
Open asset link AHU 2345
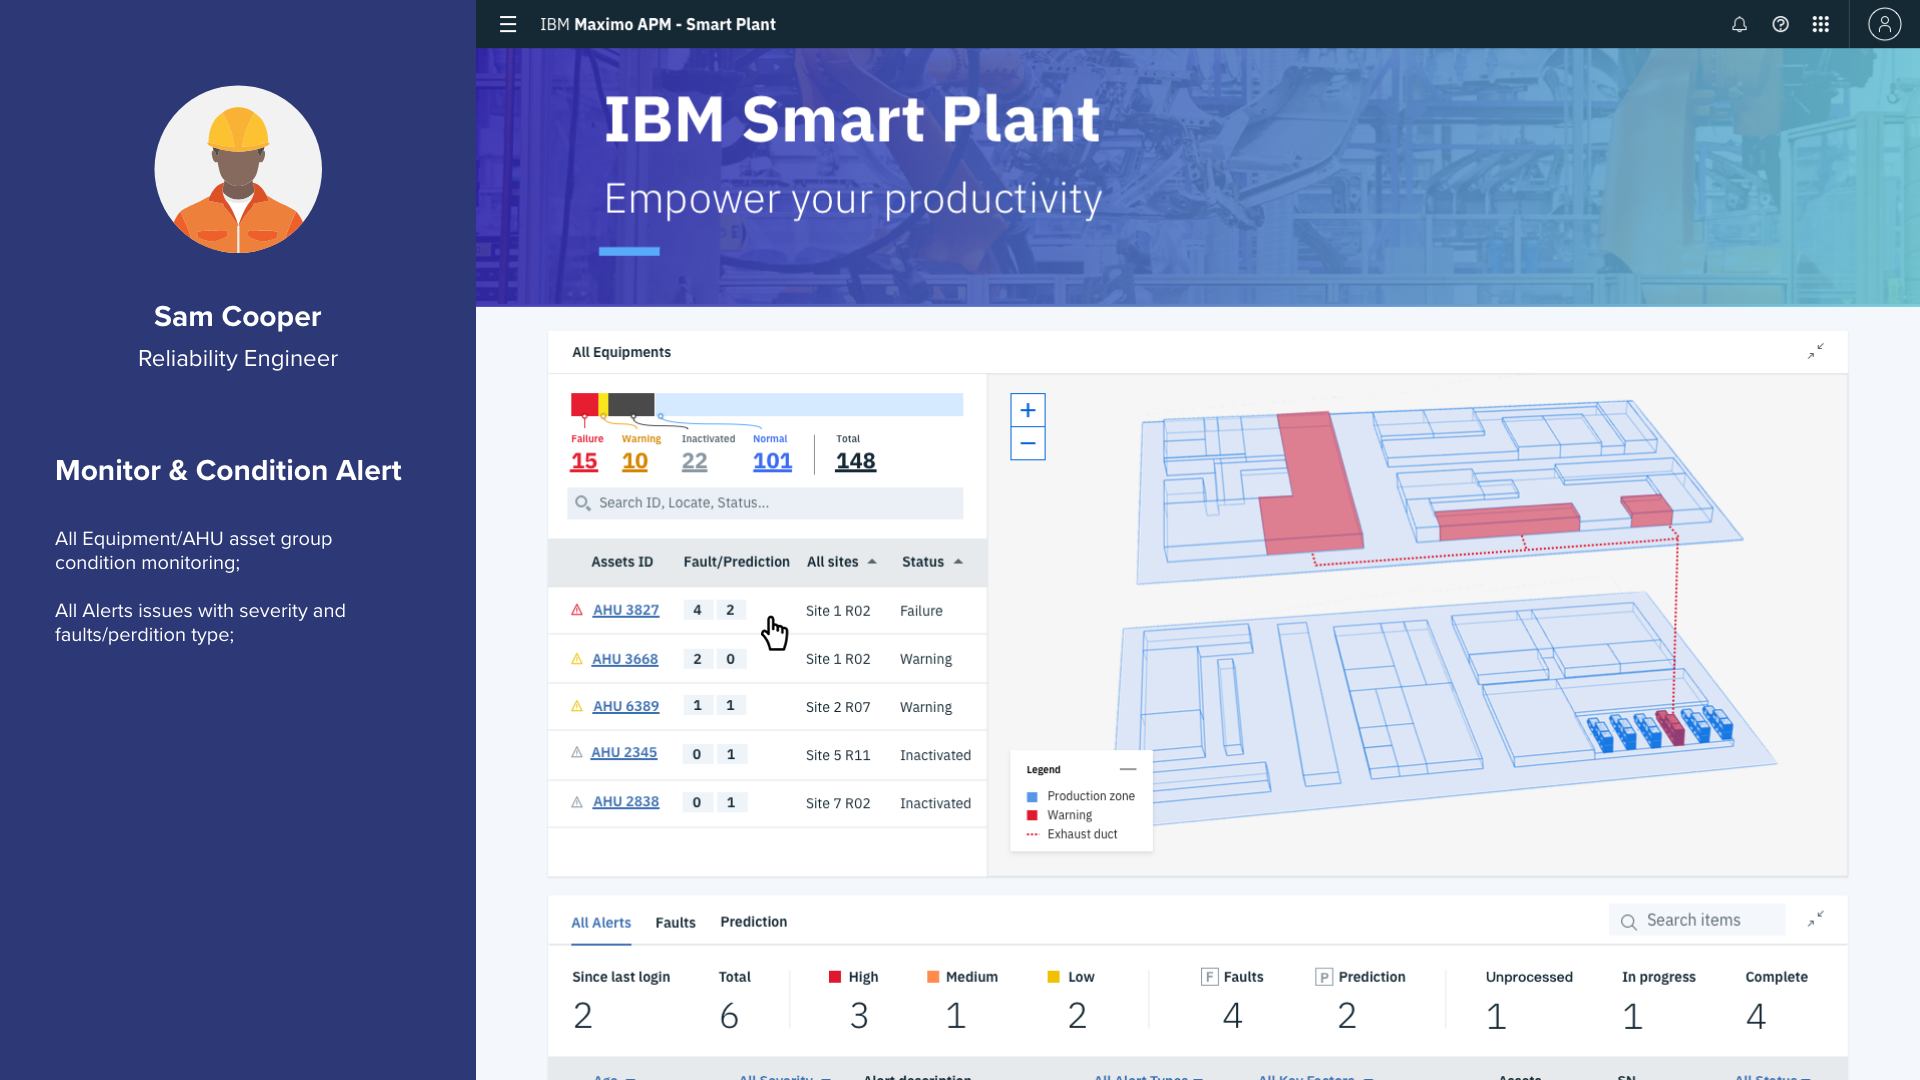pos(624,753)
